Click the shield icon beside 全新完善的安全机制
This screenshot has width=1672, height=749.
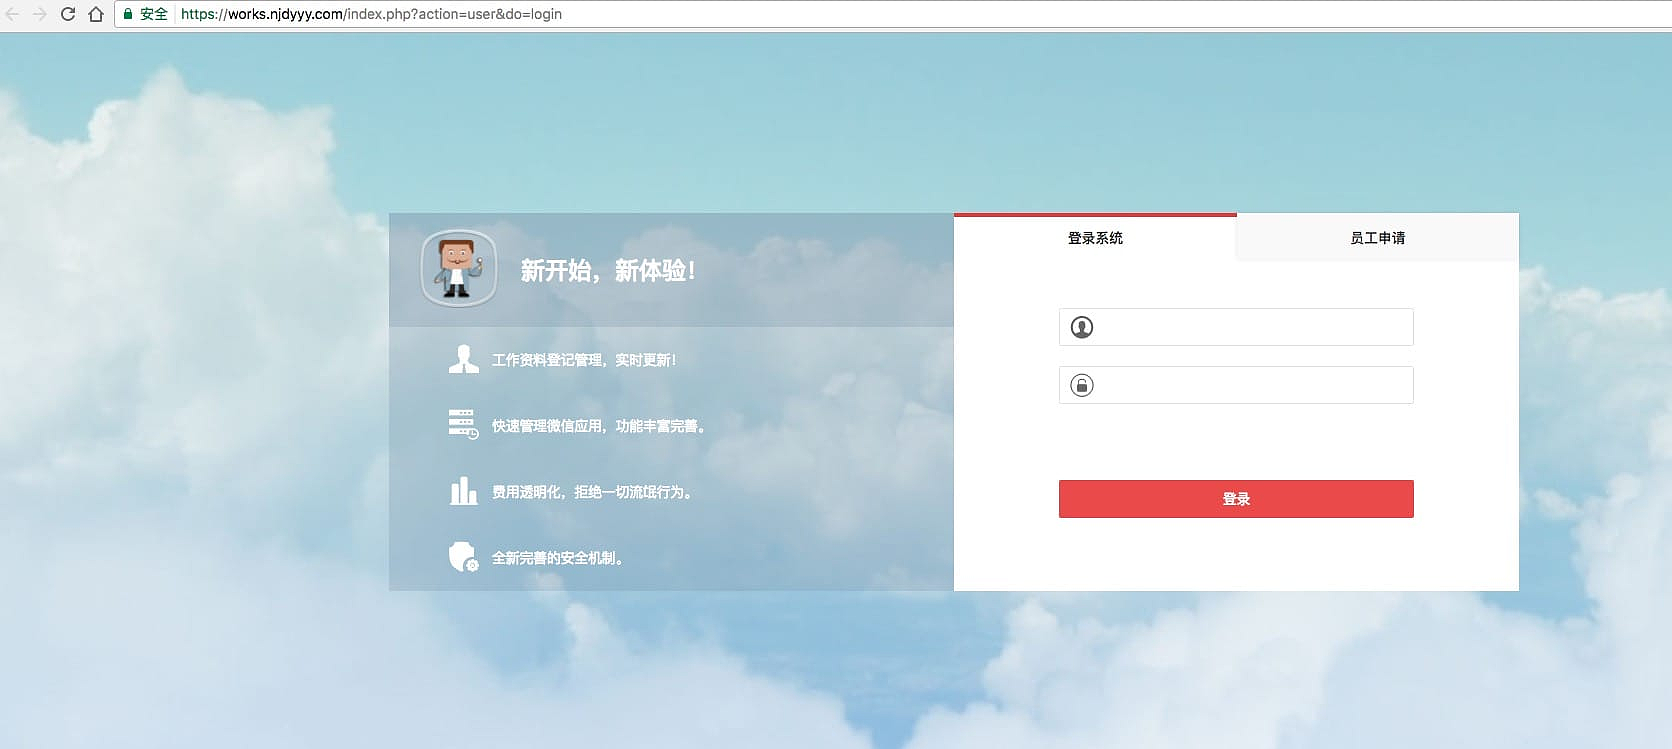463,557
